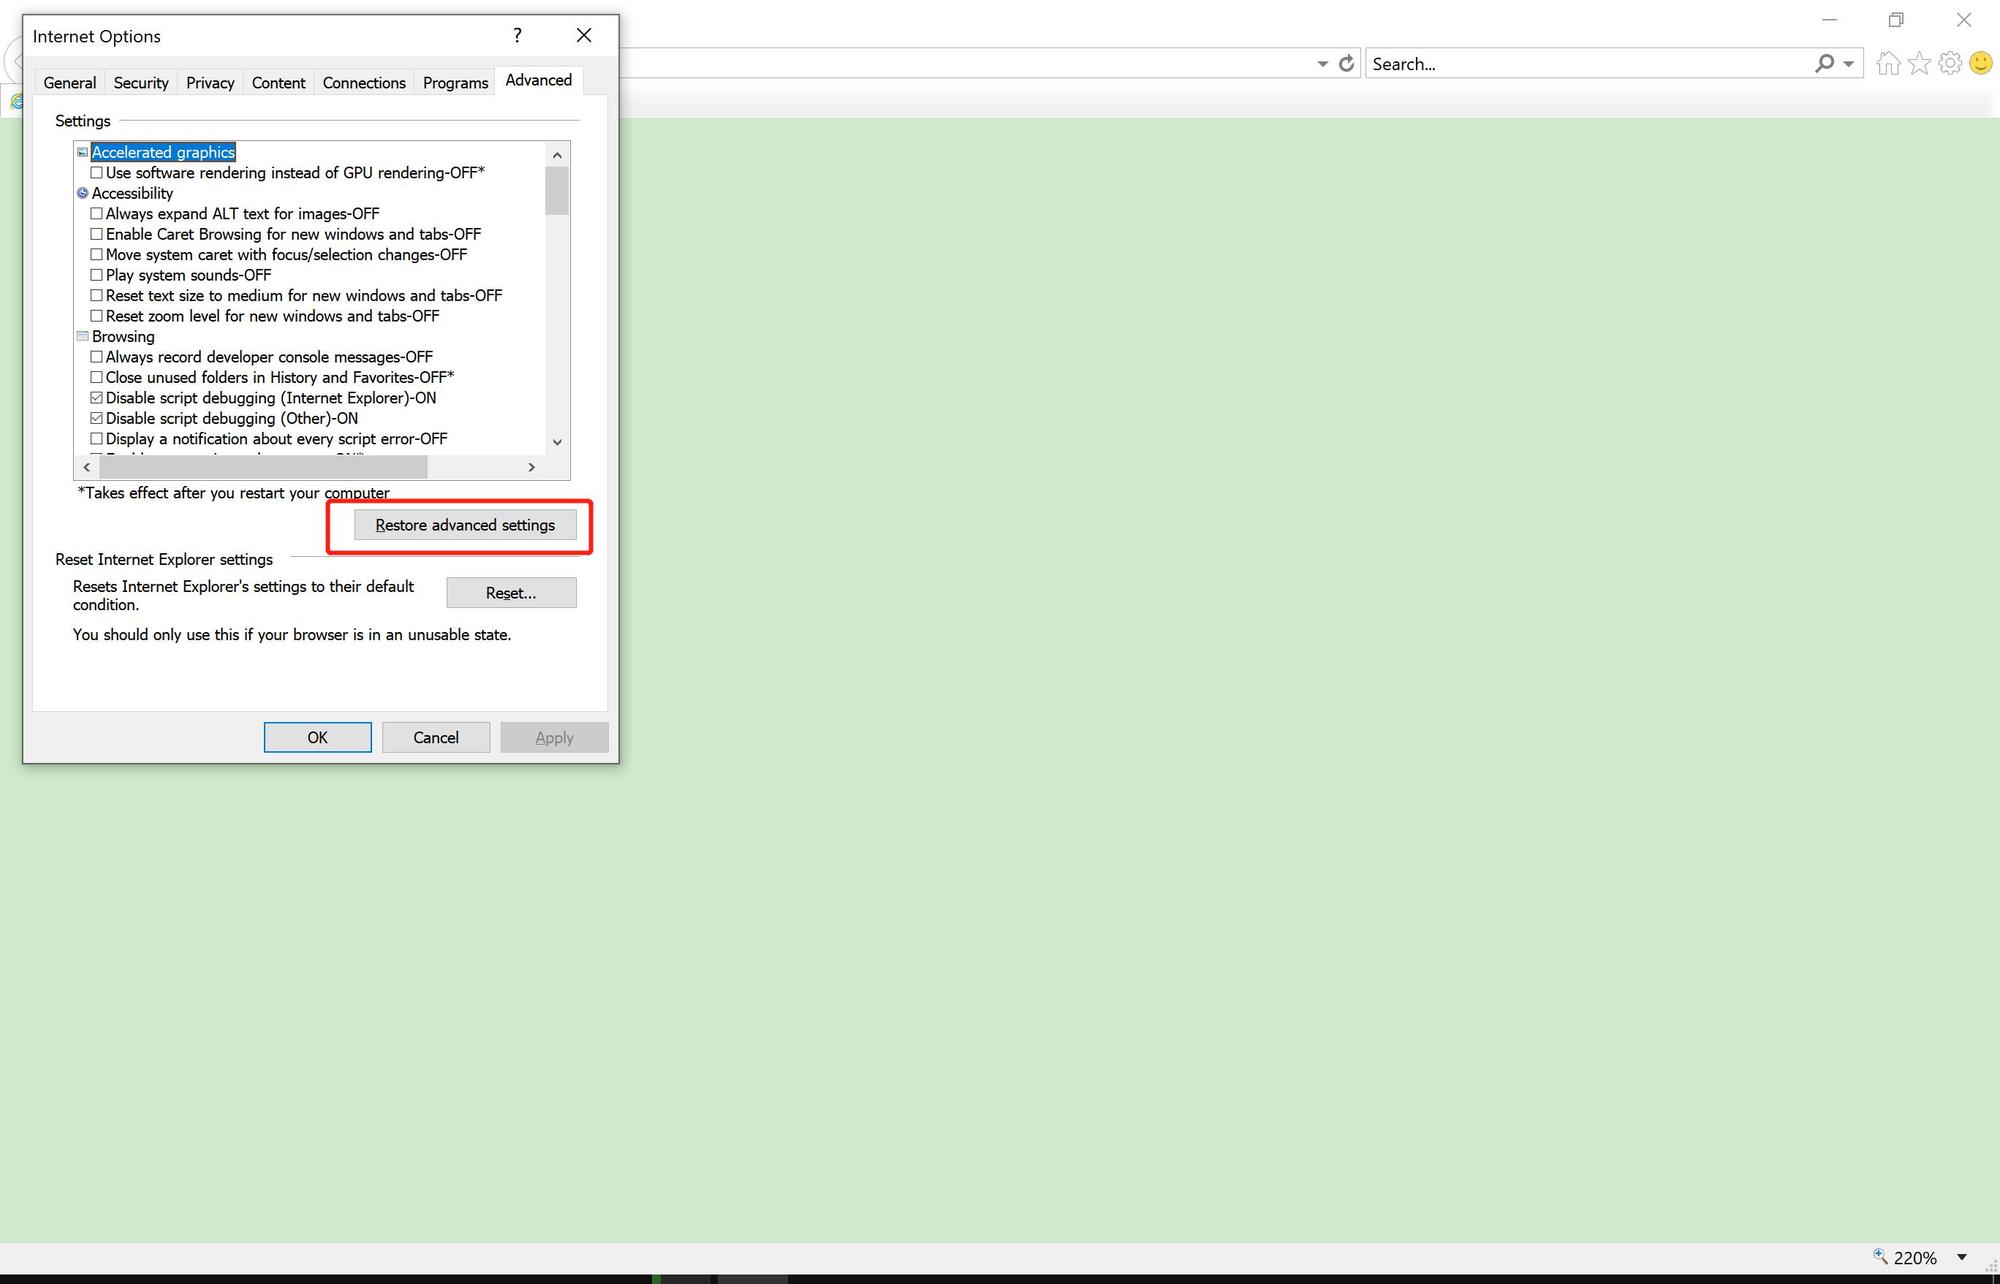2000x1284 pixels.
Task: Click horizontal scroll left arrow in settings
Action: click(x=87, y=467)
